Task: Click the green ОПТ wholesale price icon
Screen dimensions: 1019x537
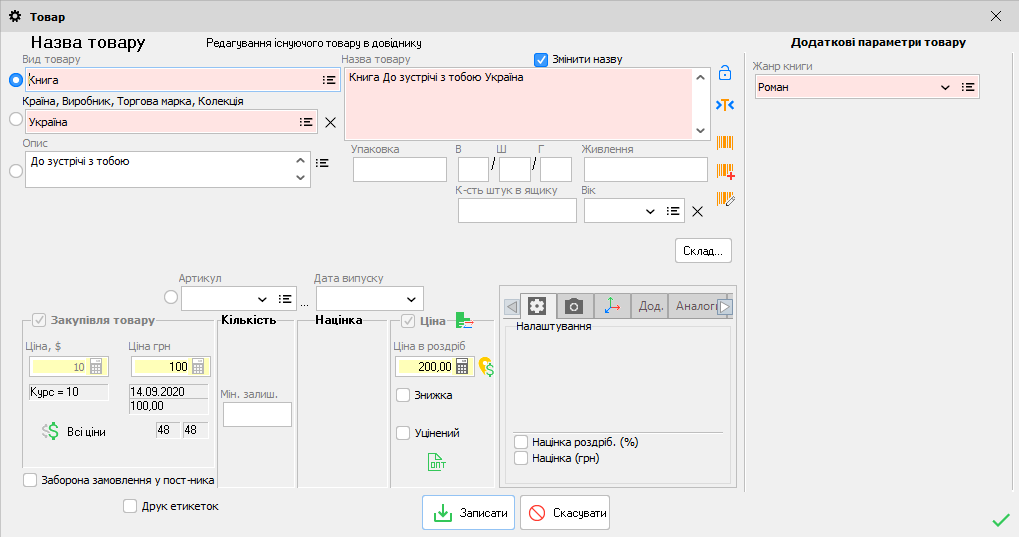Action: [x=437, y=461]
